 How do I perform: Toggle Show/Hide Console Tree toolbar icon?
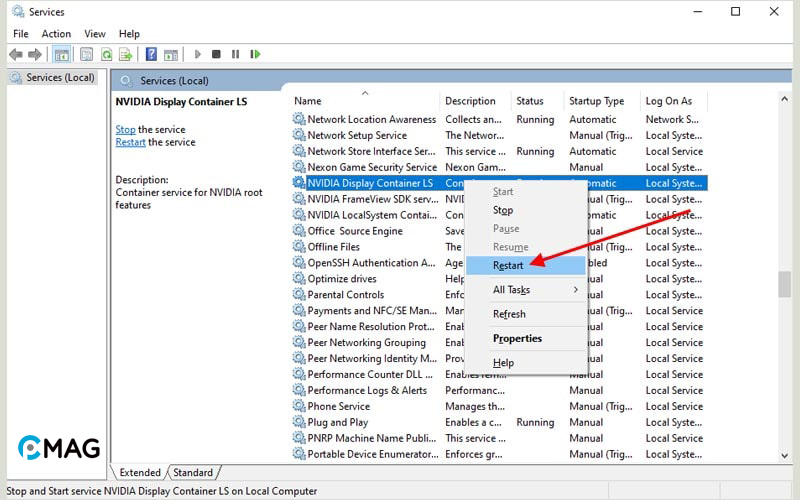pyautogui.click(x=62, y=54)
